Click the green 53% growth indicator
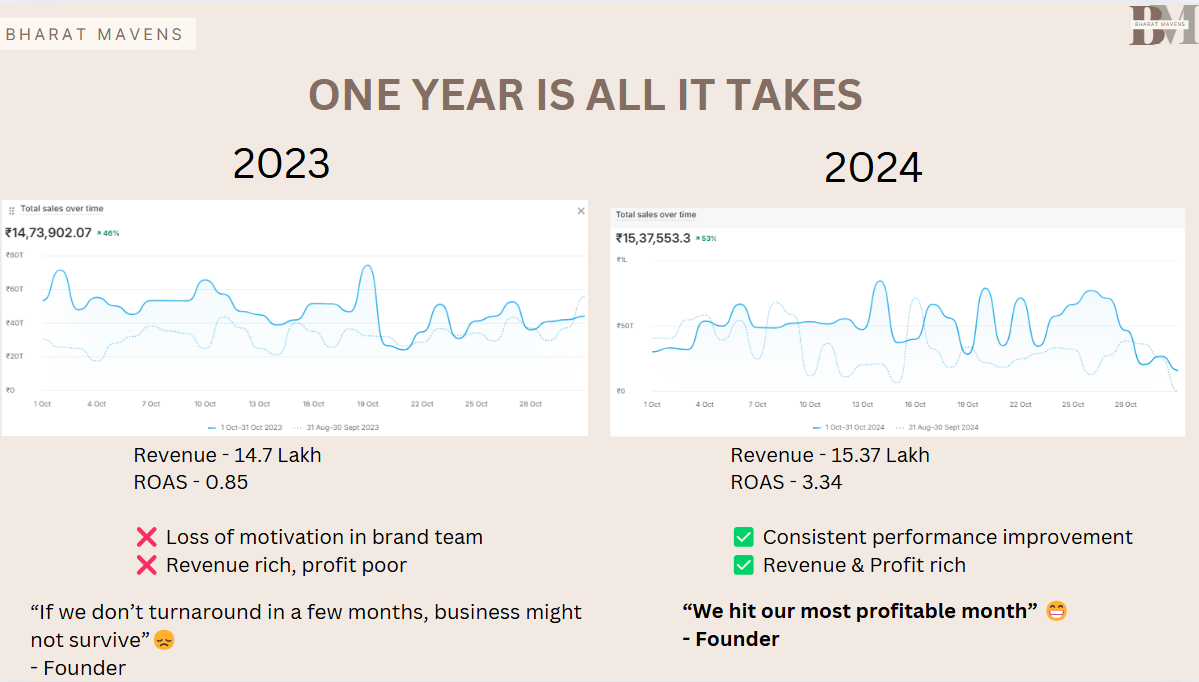The height and width of the screenshot is (682, 1199). coord(706,238)
